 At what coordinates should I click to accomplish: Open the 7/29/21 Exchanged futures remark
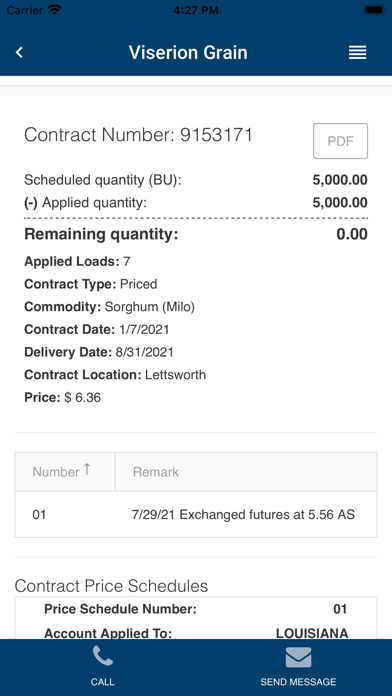tap(243, 515)
